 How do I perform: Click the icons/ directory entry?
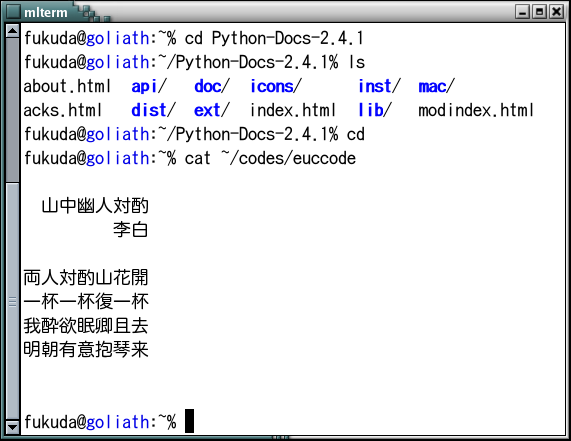tap(276, 87)
